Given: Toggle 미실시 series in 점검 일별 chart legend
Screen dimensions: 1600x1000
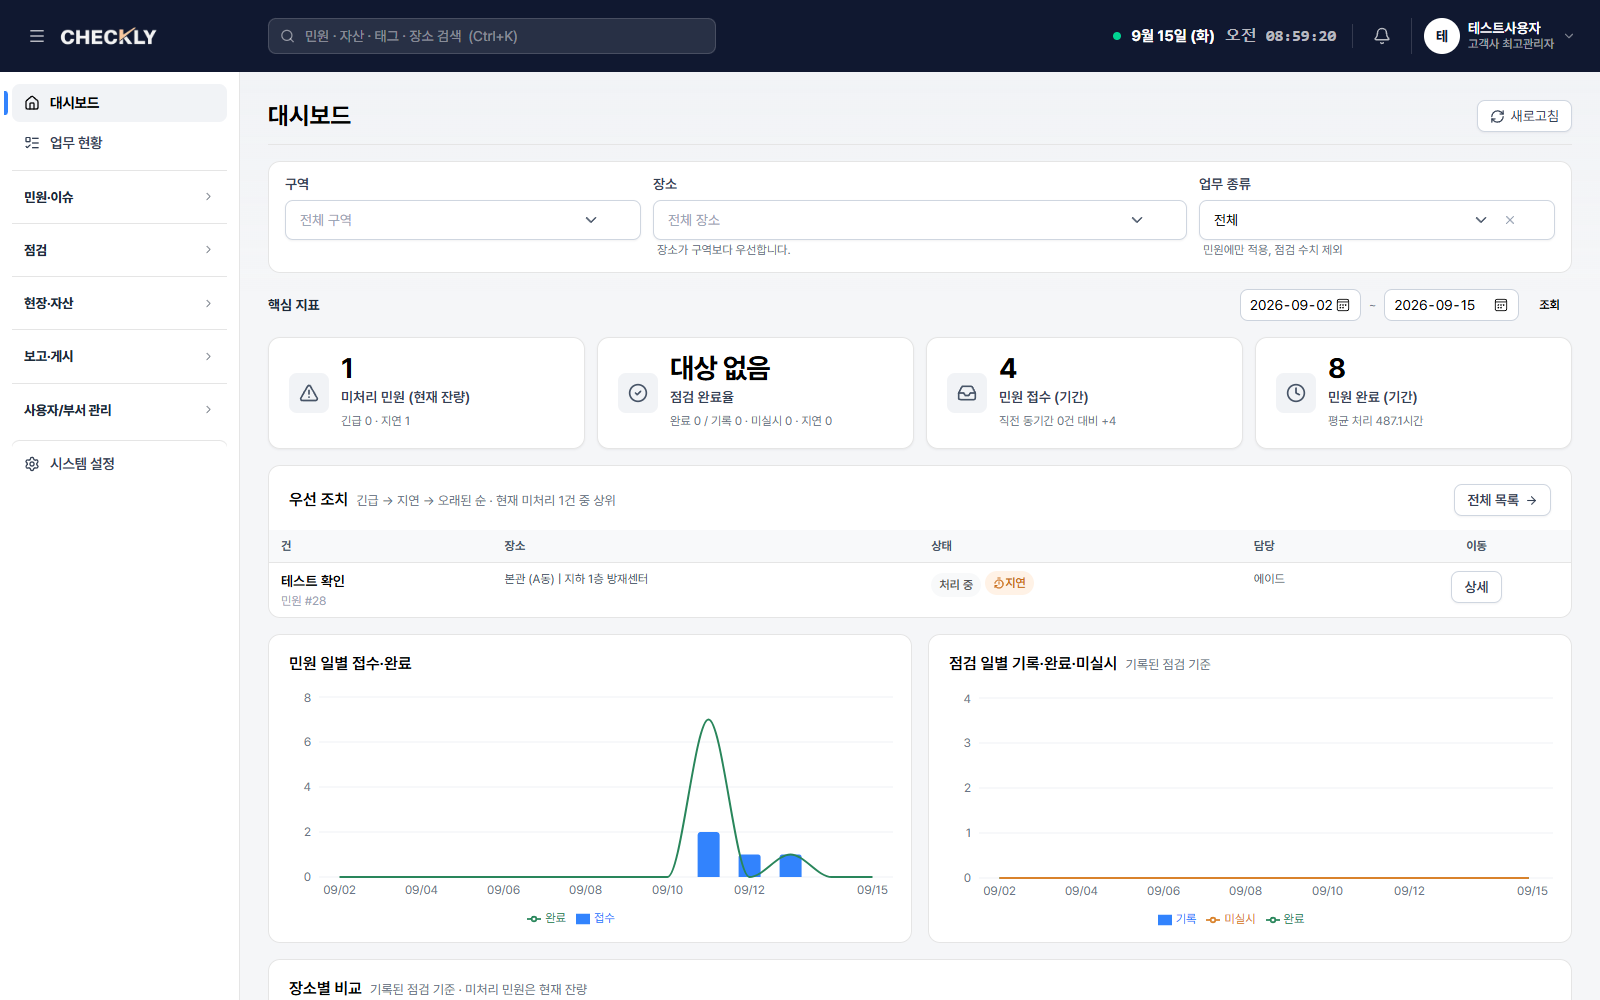Looking at the screenshot, I should pyautogui.click(x=1231, y=919).
